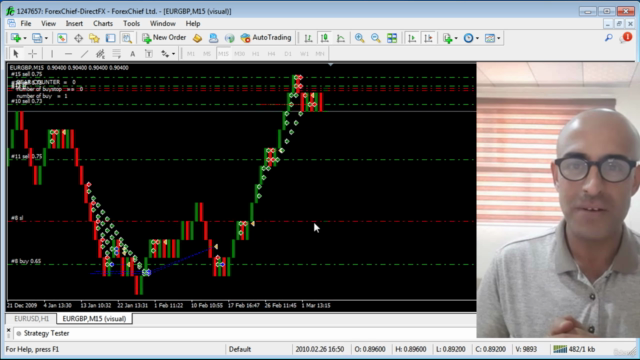Select the H4 timeframe

(271, 53)
